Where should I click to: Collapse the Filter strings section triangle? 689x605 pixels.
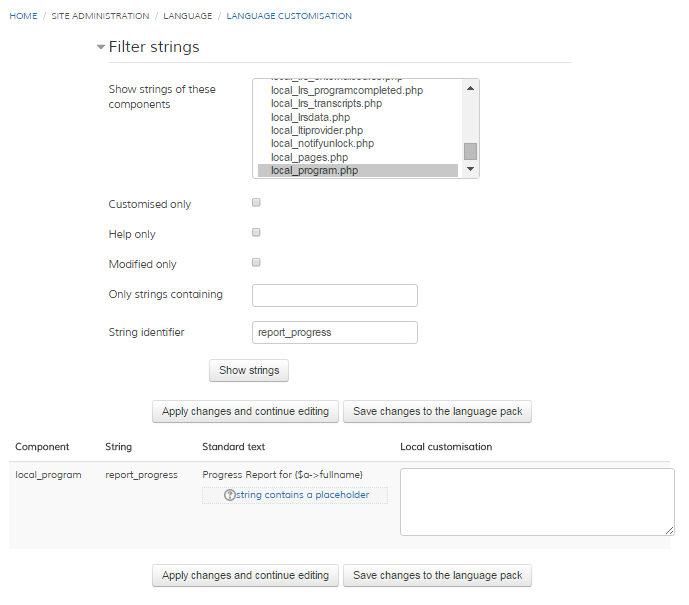tap(100, 48)
